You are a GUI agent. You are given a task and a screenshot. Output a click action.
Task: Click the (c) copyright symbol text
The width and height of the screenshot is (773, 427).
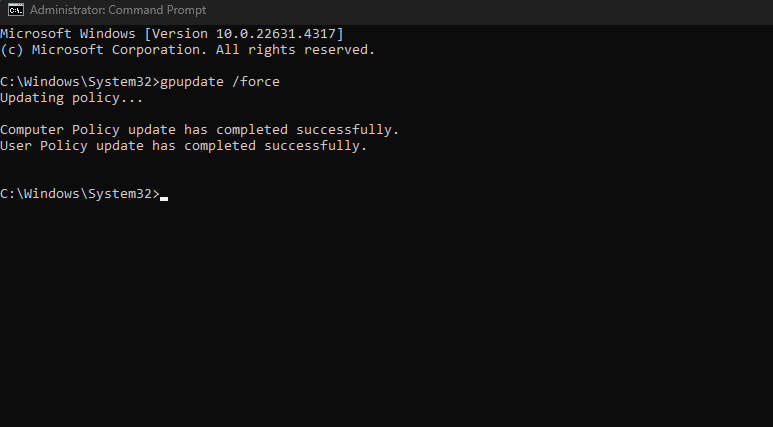(12, 50)
